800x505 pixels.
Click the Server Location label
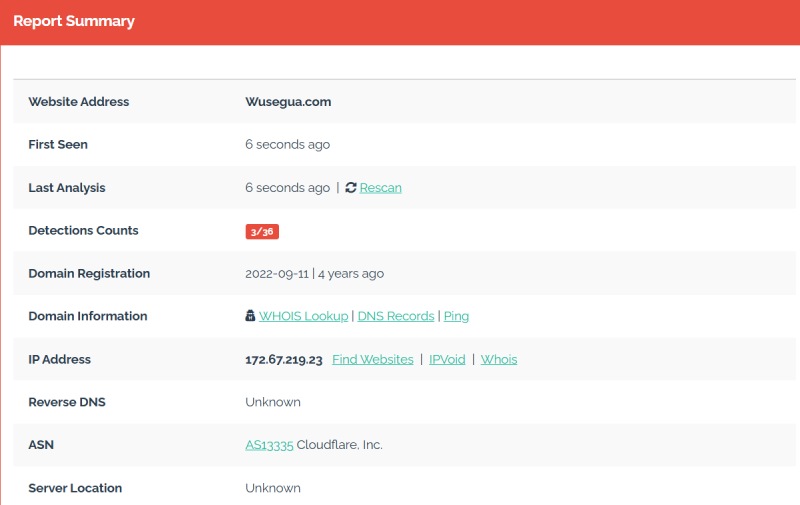click(76, 488)
